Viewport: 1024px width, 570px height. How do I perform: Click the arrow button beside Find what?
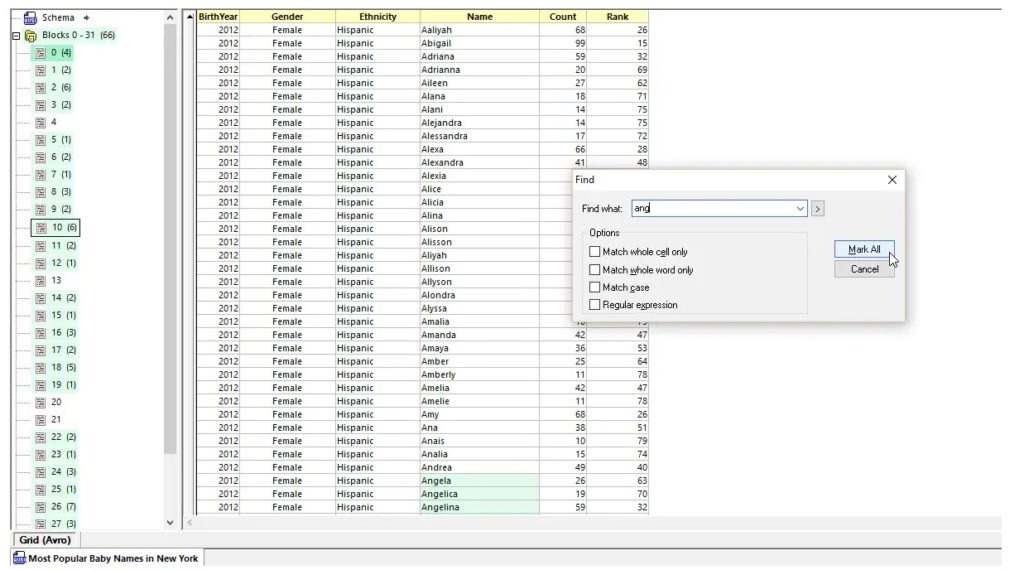818,209
